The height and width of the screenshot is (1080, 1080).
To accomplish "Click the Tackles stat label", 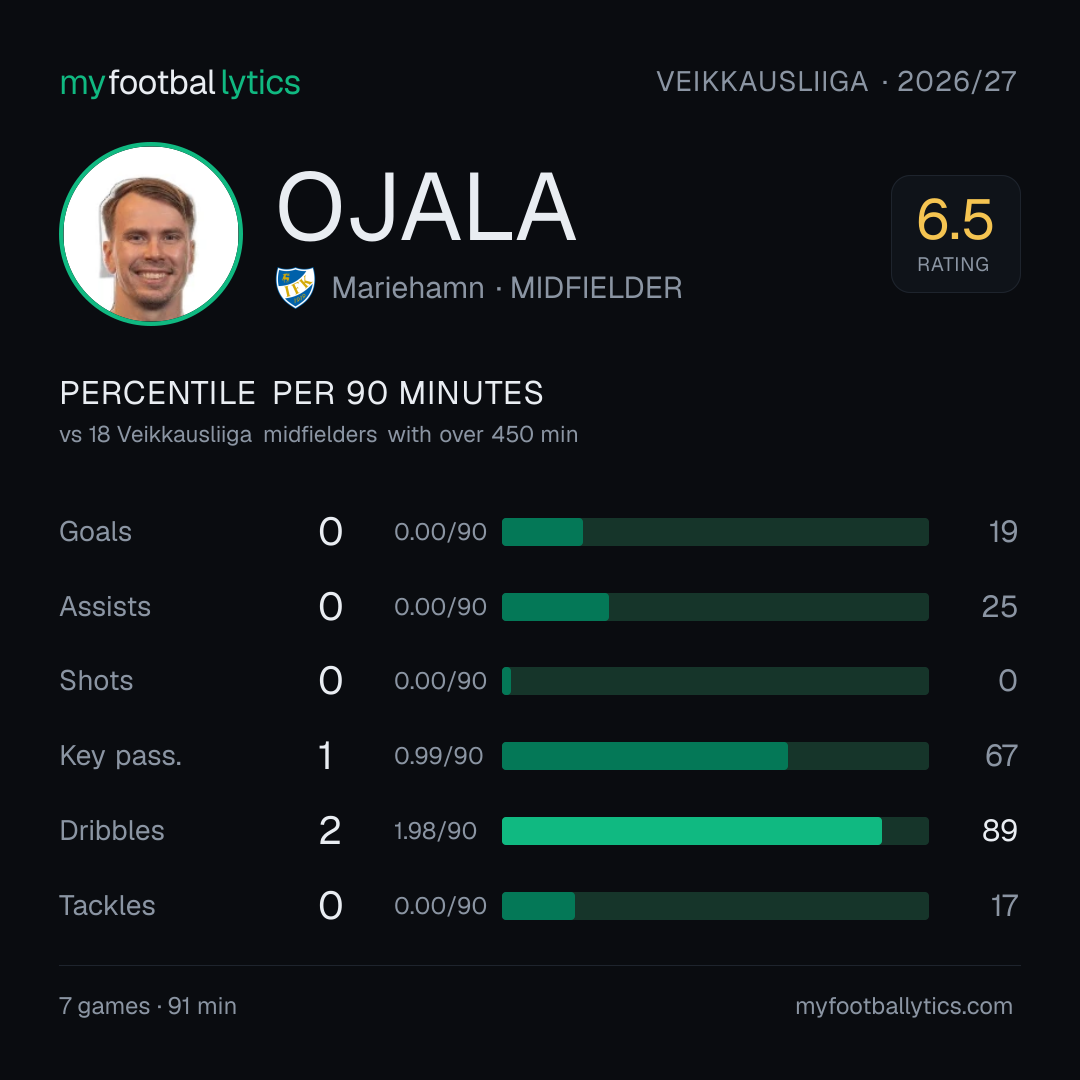I will [x=107, y=906].
